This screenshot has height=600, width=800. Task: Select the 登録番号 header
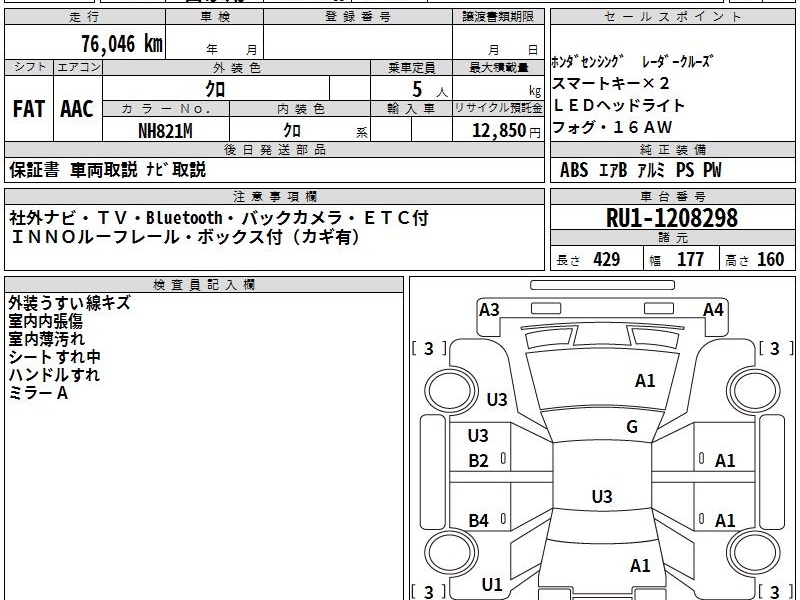click(x=358, y=17)
